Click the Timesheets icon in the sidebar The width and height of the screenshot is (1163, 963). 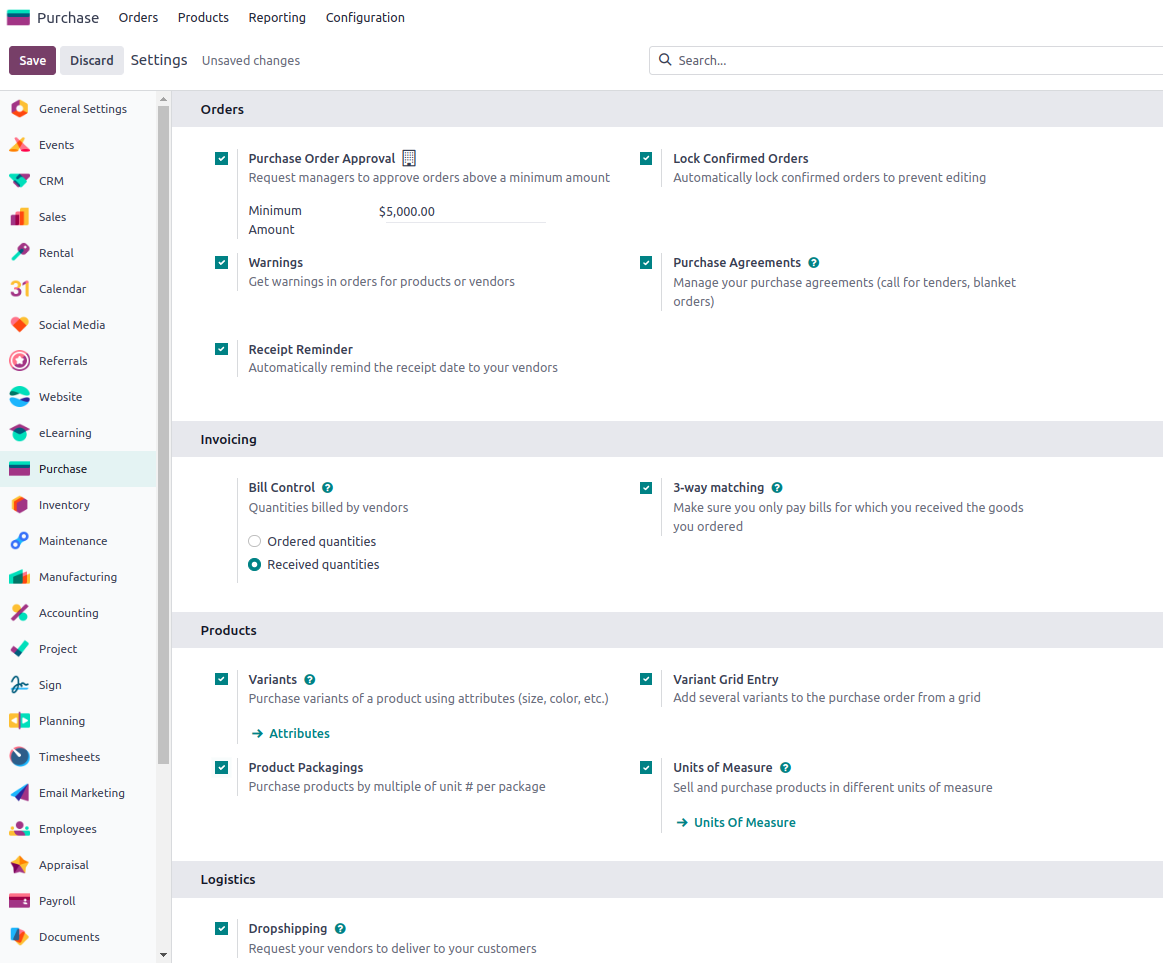[x=19, y=756]
